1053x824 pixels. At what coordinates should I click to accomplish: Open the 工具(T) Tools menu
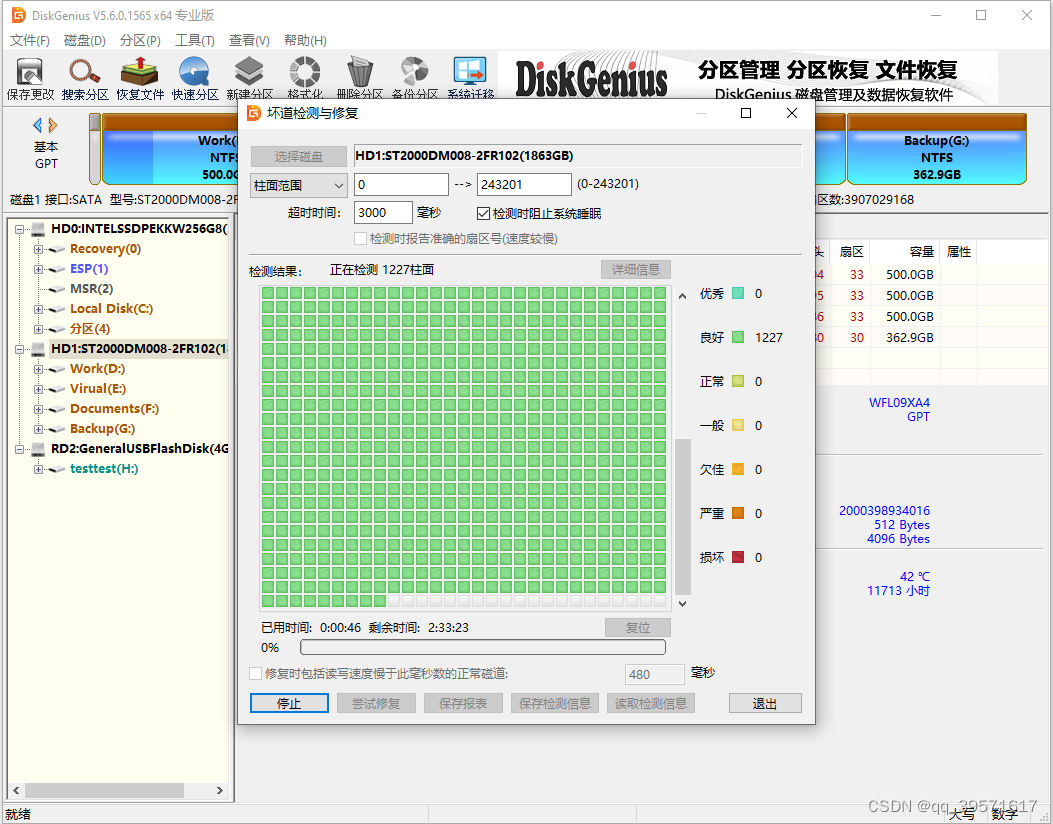click(x=195, y=40)
